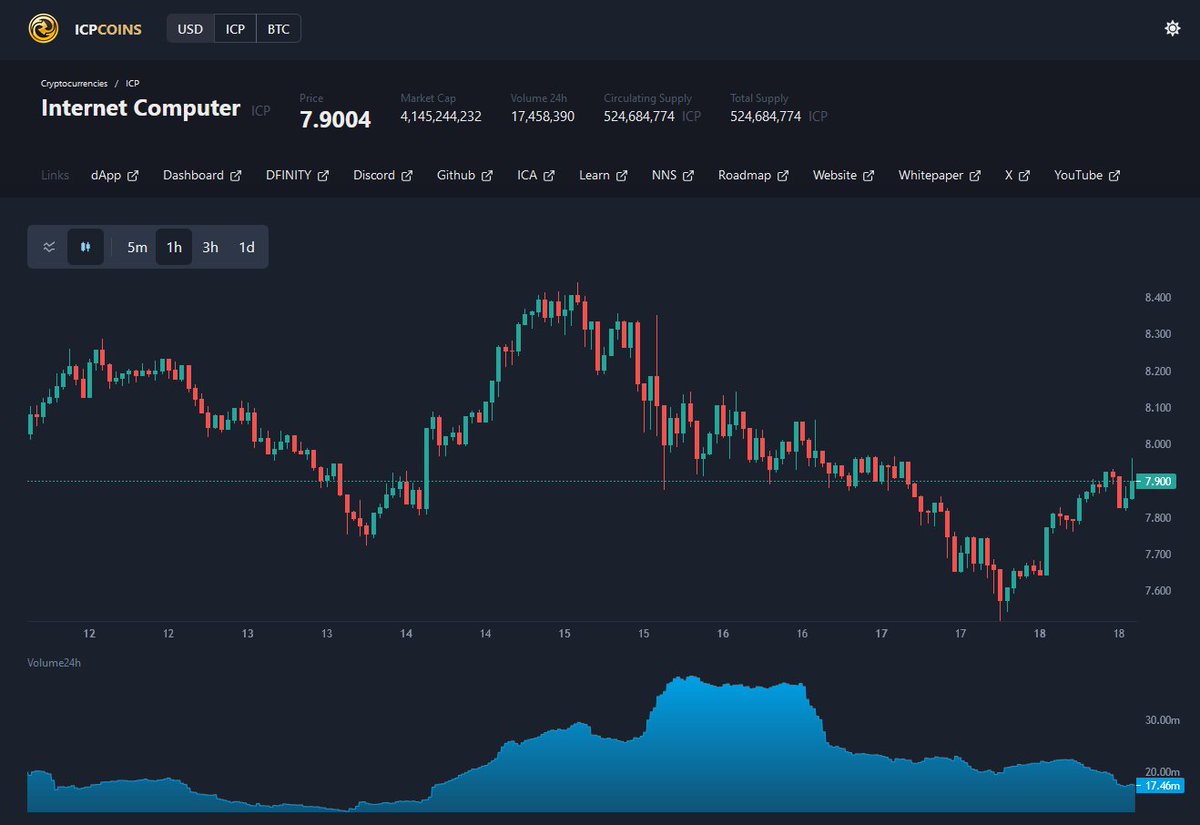Click external link icon next to DFINITY

(x=324, y=176)
